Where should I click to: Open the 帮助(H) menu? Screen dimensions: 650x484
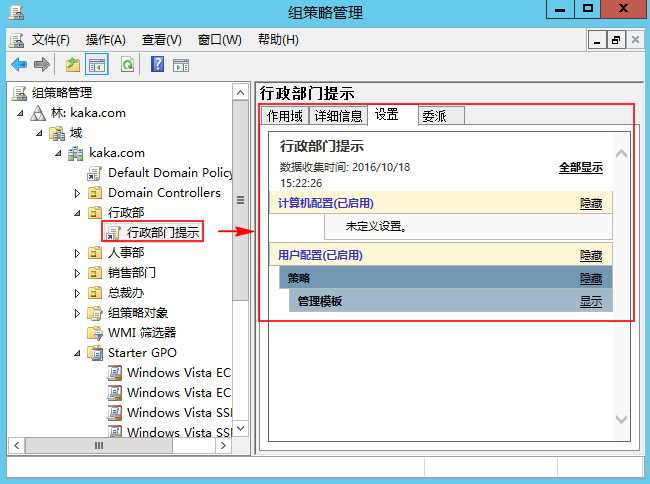(278, 40)
